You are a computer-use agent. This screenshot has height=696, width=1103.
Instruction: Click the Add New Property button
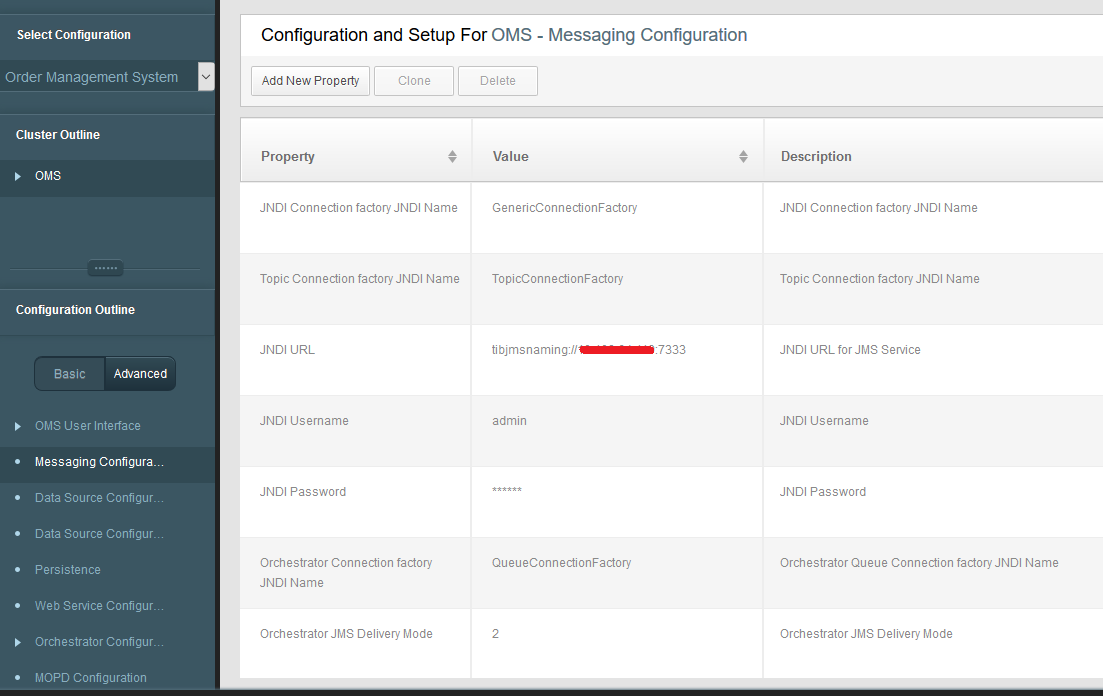tap(310, 81)
